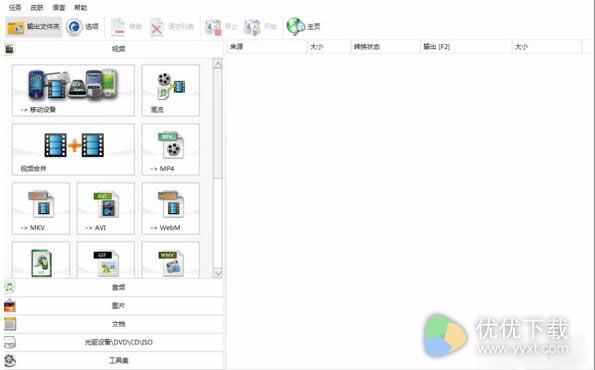Expand the Toolset (工具集) category
The image size is (595, 370).
coord(113,360)
